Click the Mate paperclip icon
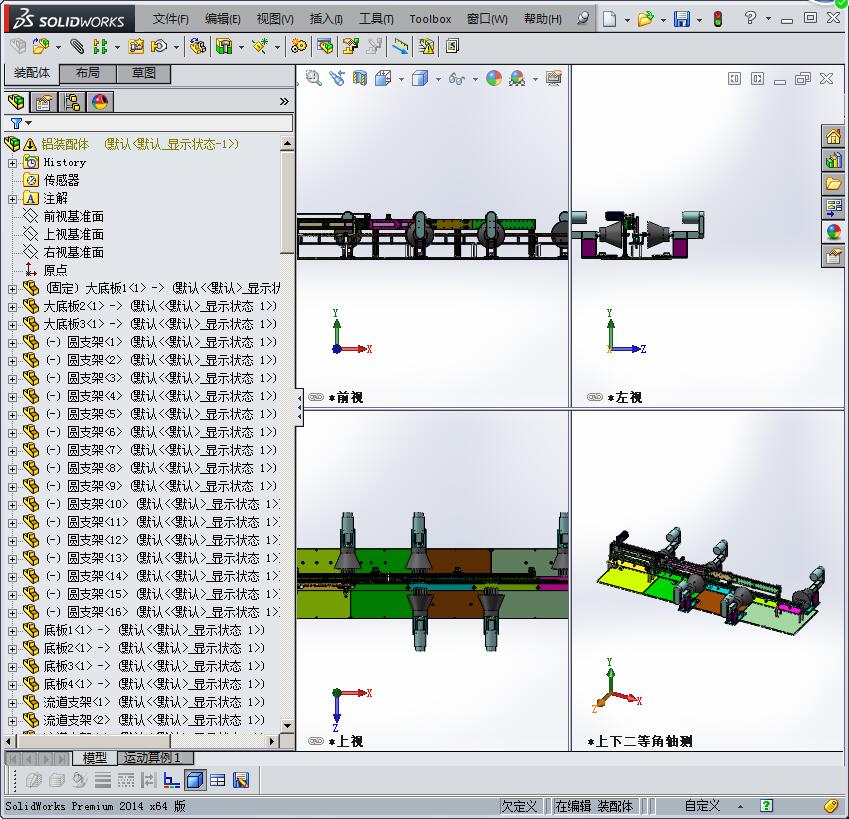 click(77, 47)
